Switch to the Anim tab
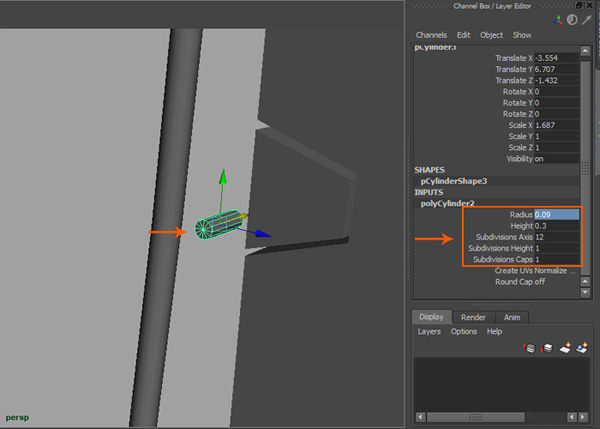This screenshot has width=600, height=429. point(511,317)
